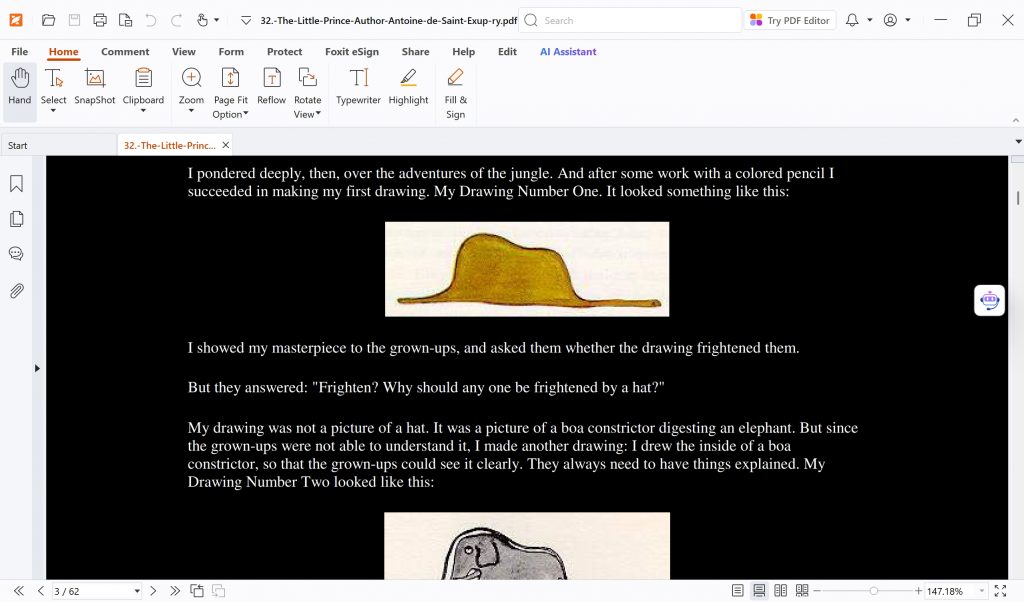Click the Try PDF Editor button

coord(790,20)
